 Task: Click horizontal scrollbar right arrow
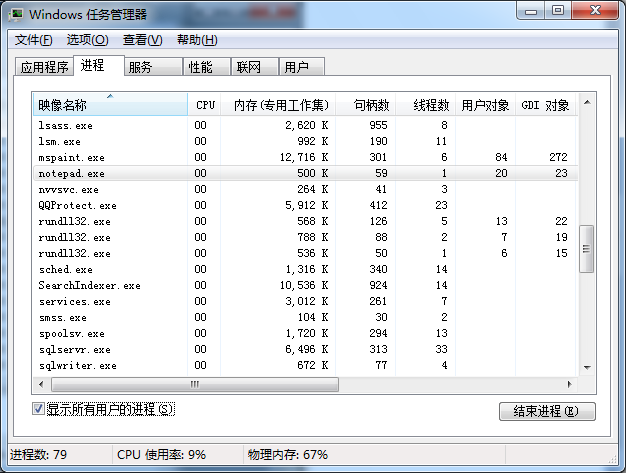click(569, 384)
